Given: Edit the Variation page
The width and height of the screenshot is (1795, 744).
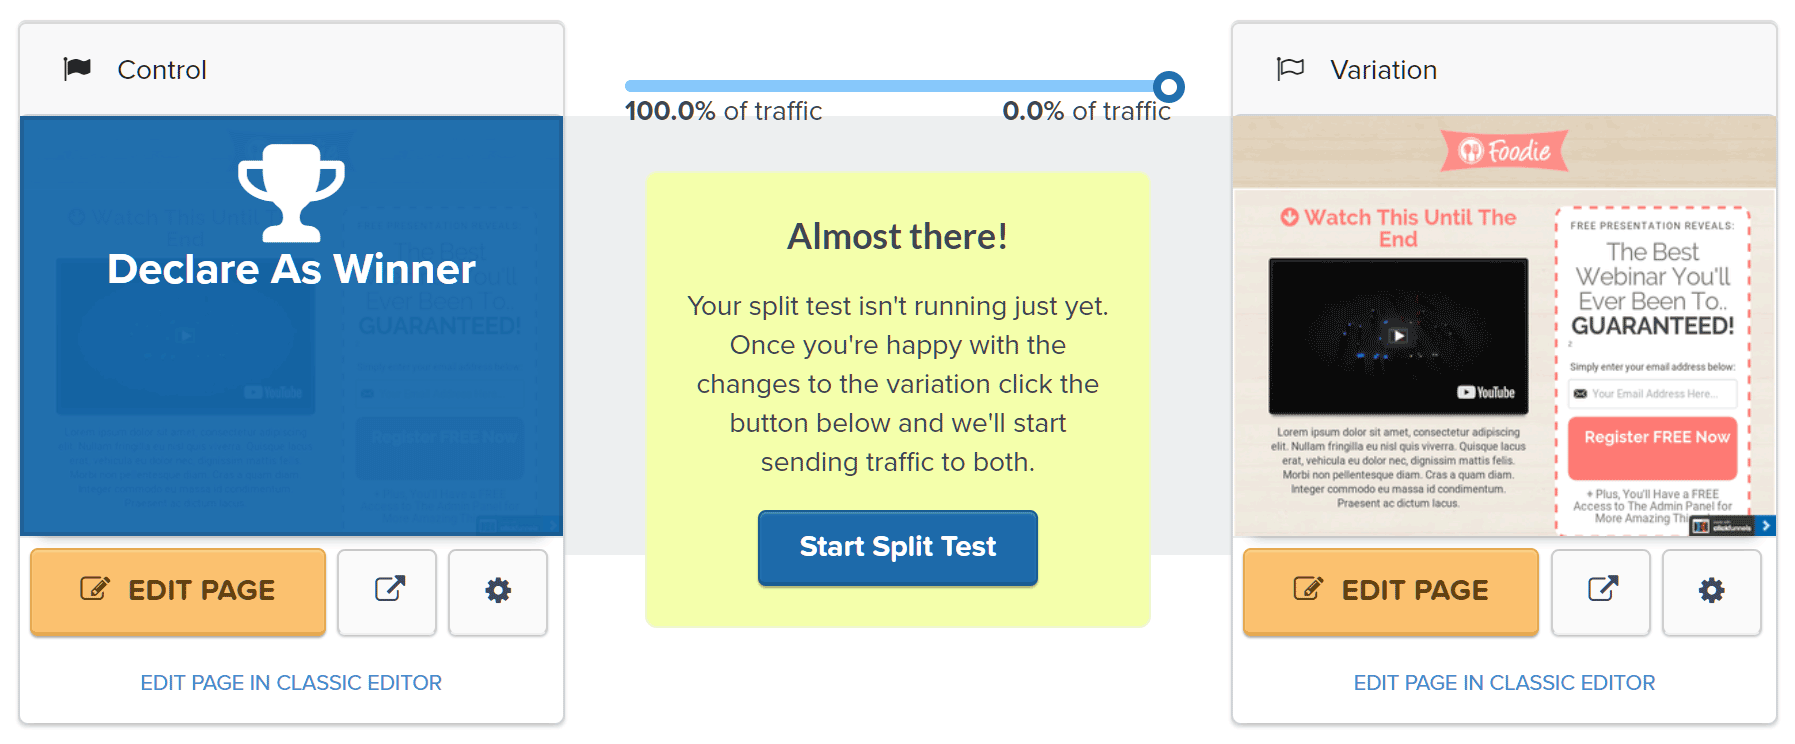Looking at the screenshot, I should (x=1391, y=591).
